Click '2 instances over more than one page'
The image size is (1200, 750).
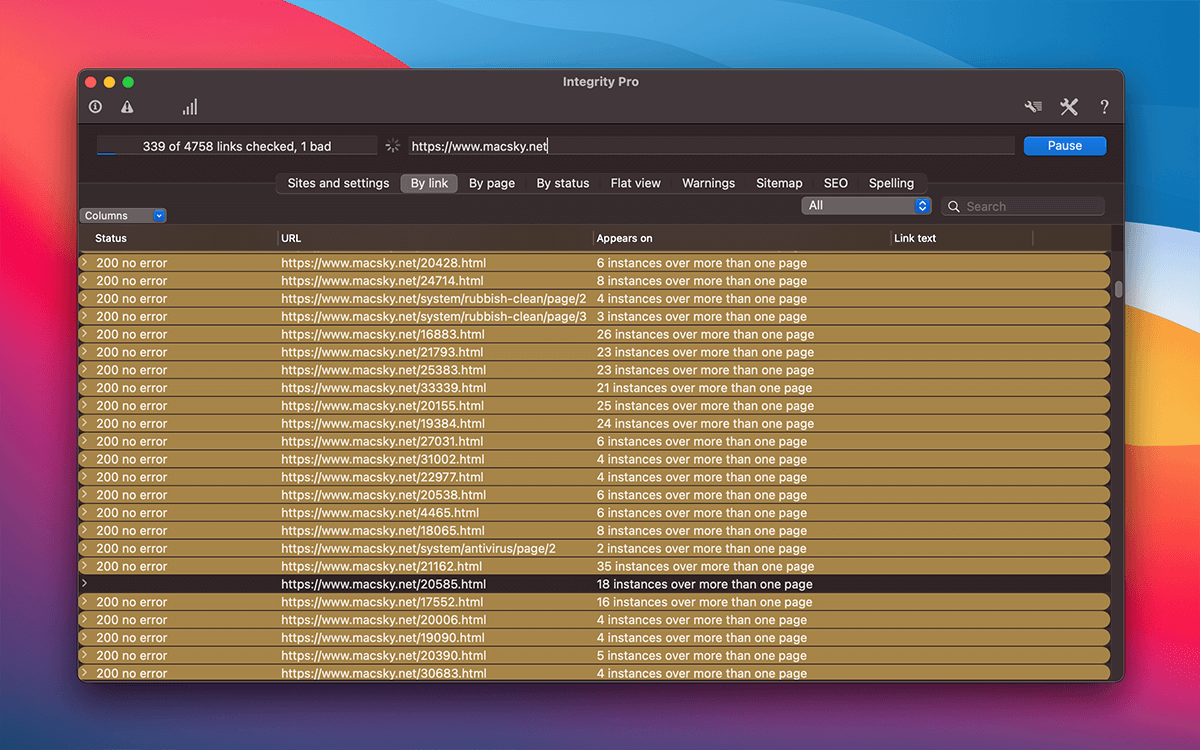pyautogui.click(x=701, y=548)
